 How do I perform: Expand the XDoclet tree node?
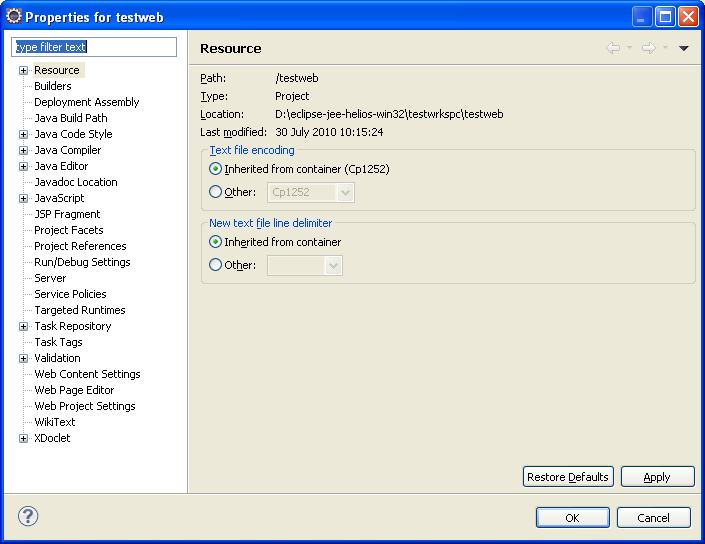23,438
